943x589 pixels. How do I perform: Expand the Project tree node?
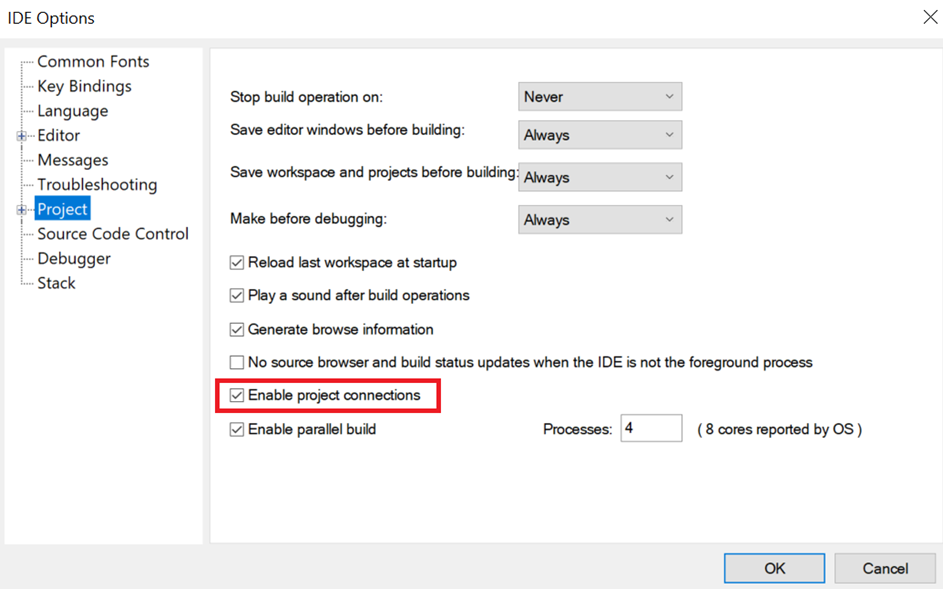21,210
